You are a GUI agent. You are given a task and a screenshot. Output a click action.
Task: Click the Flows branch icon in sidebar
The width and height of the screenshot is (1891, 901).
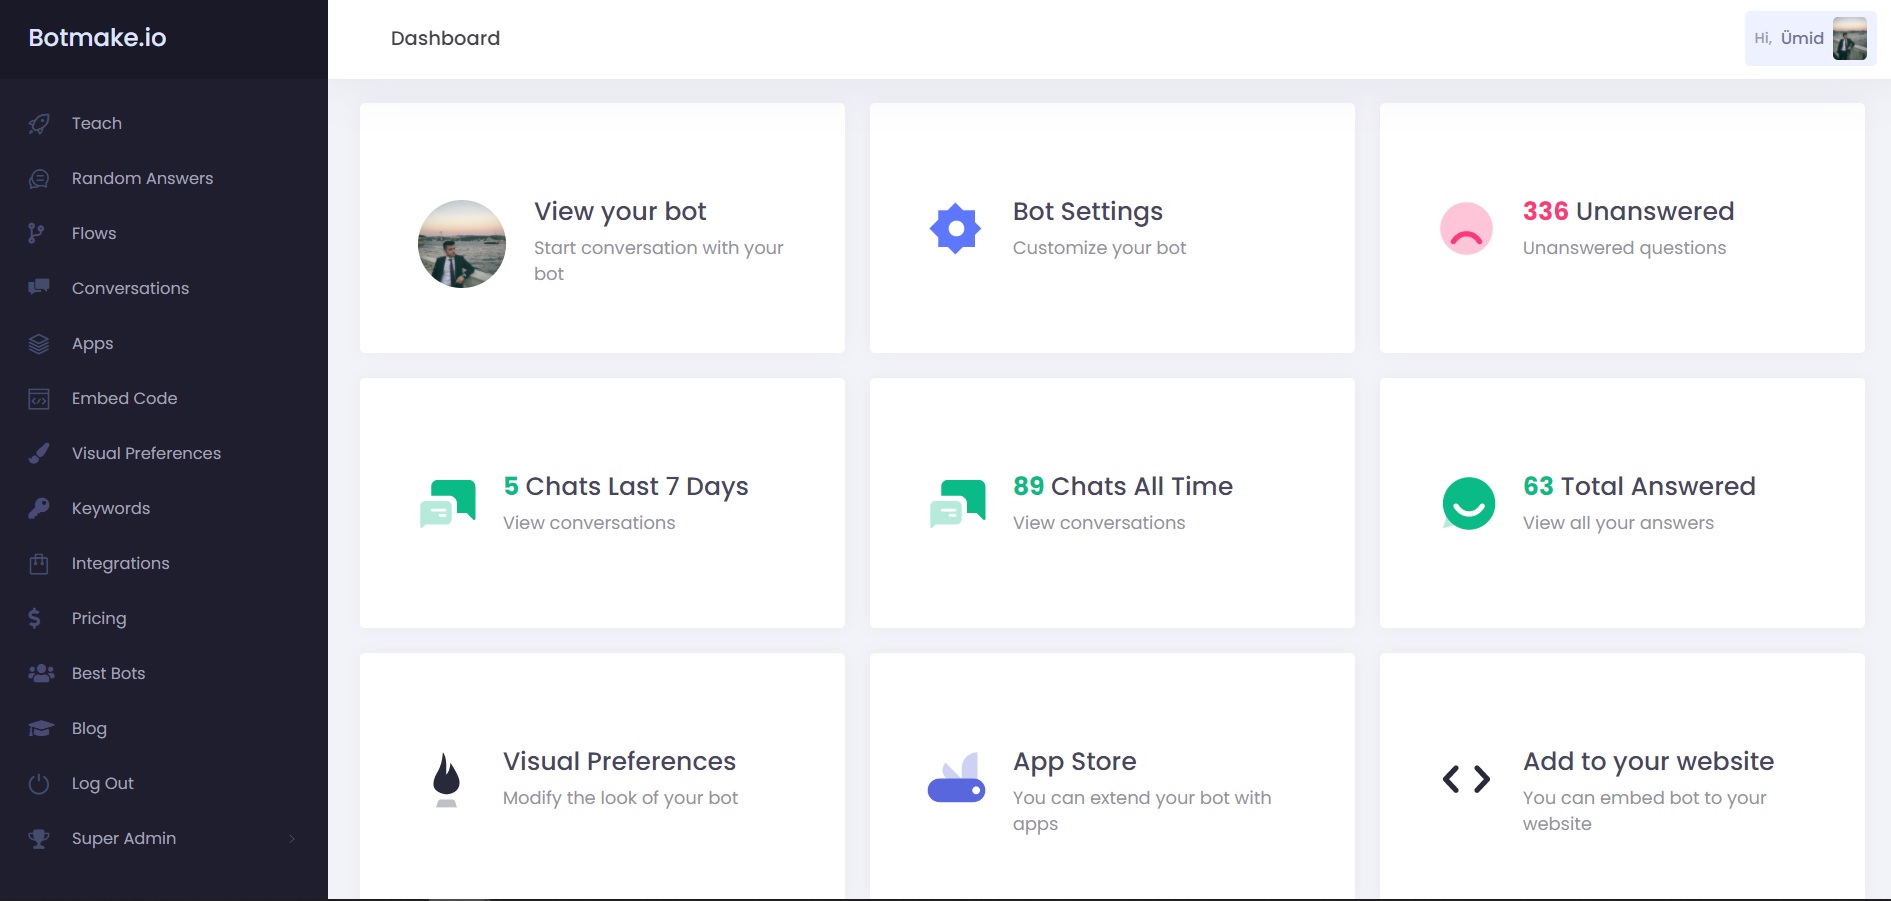click(x=36, y=233)
